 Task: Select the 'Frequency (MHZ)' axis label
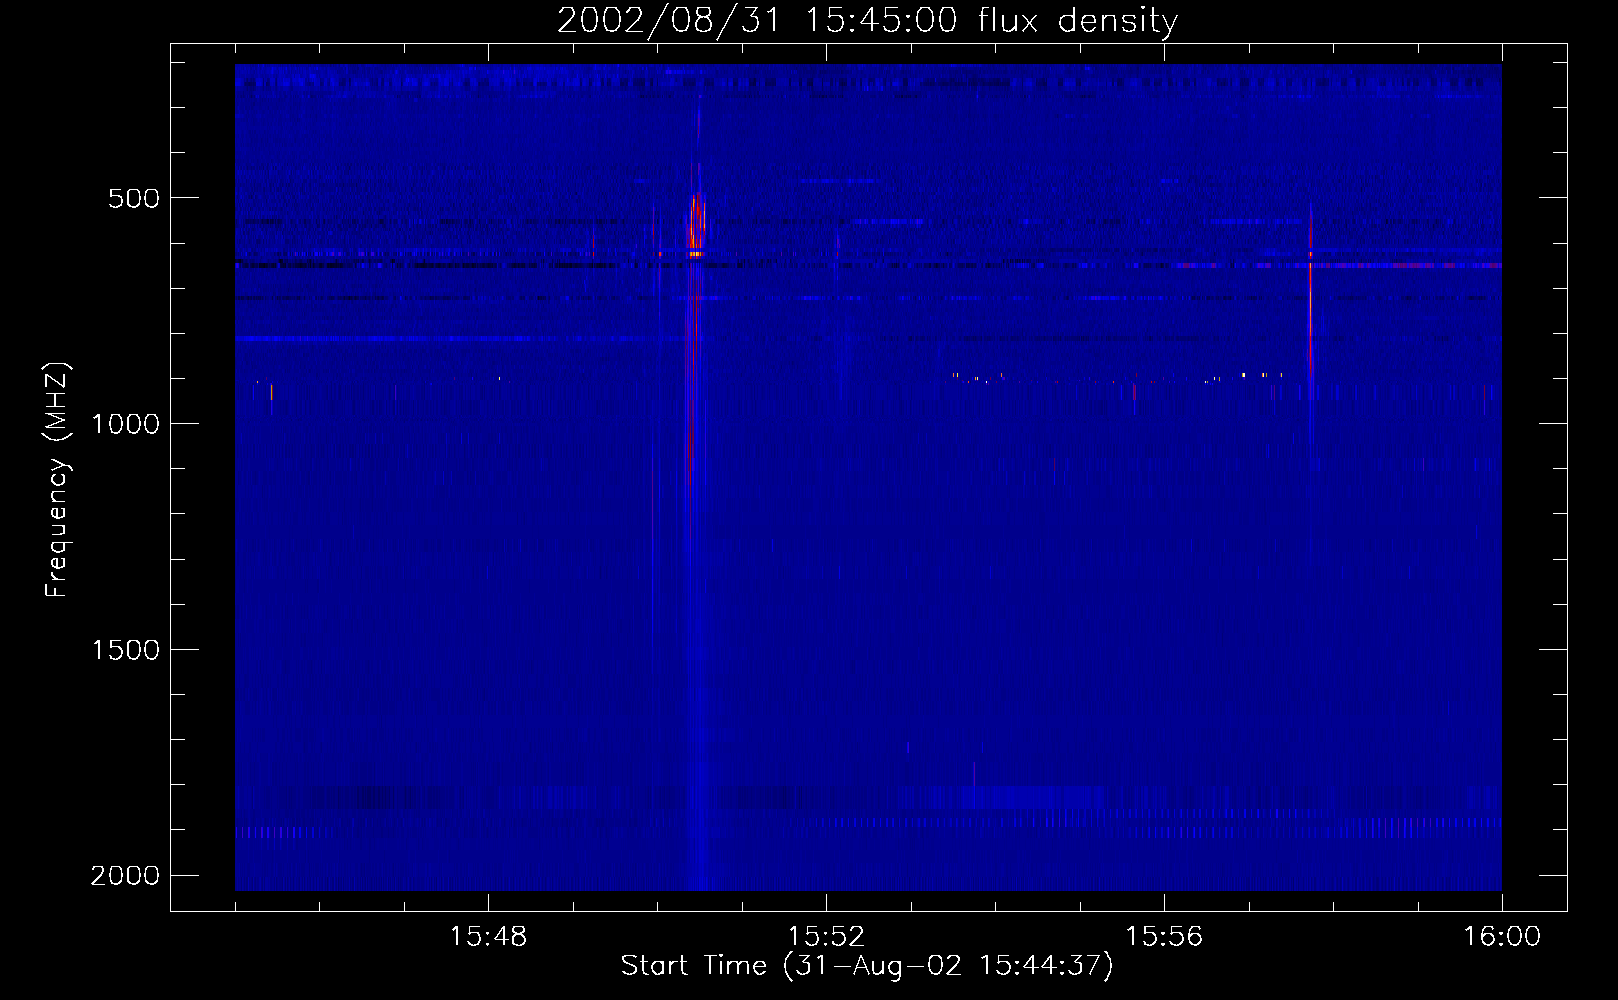57,480
